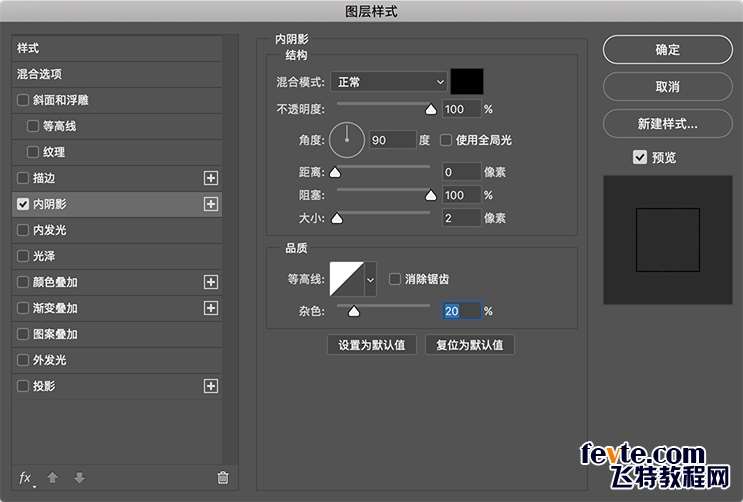Open the fx effects menu icon
This screenshot has height=502, width=743.
26,478
